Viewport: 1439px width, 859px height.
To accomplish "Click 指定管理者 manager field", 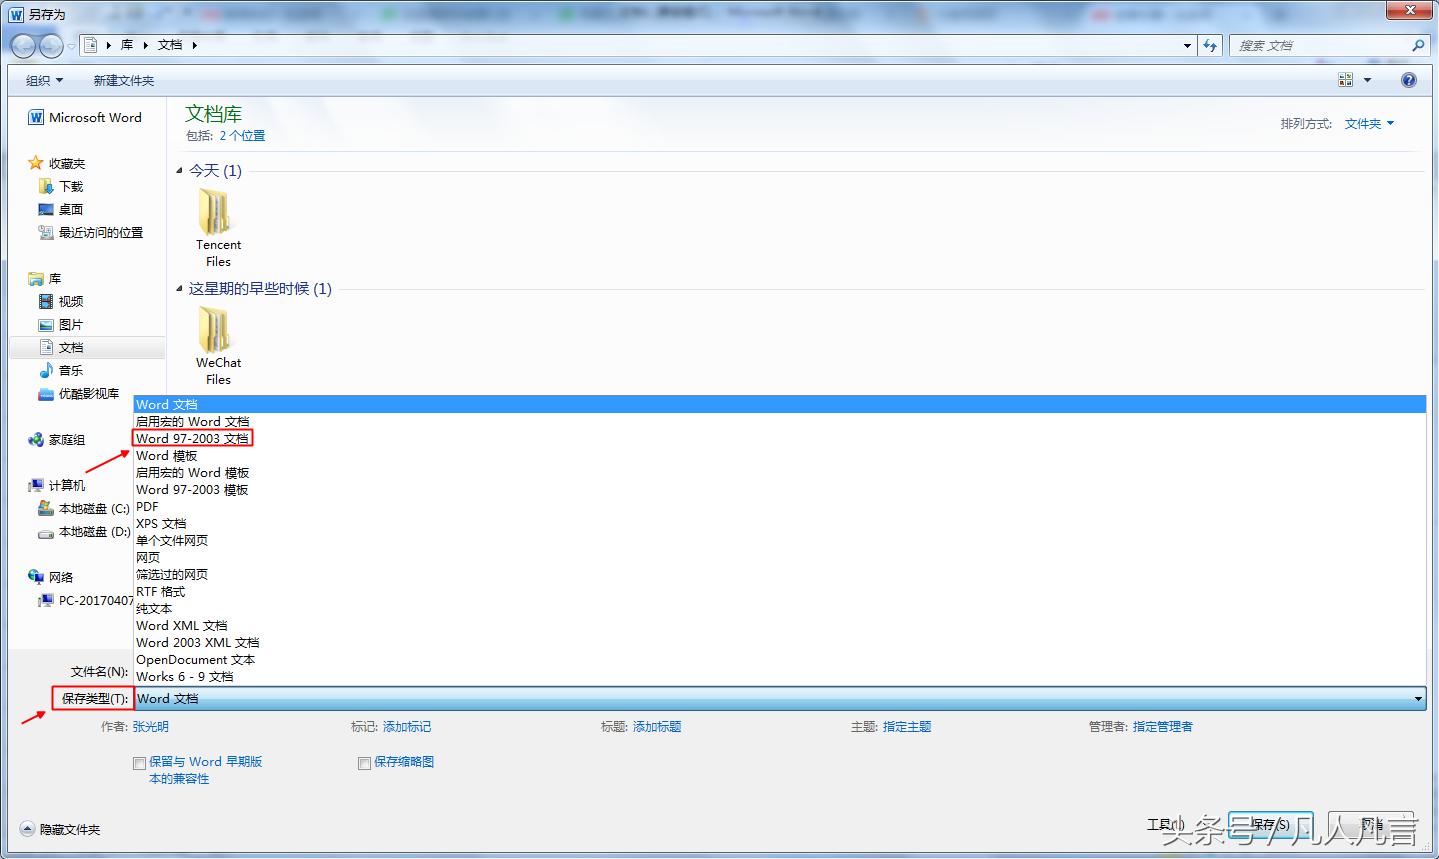I will [1163, 727].
